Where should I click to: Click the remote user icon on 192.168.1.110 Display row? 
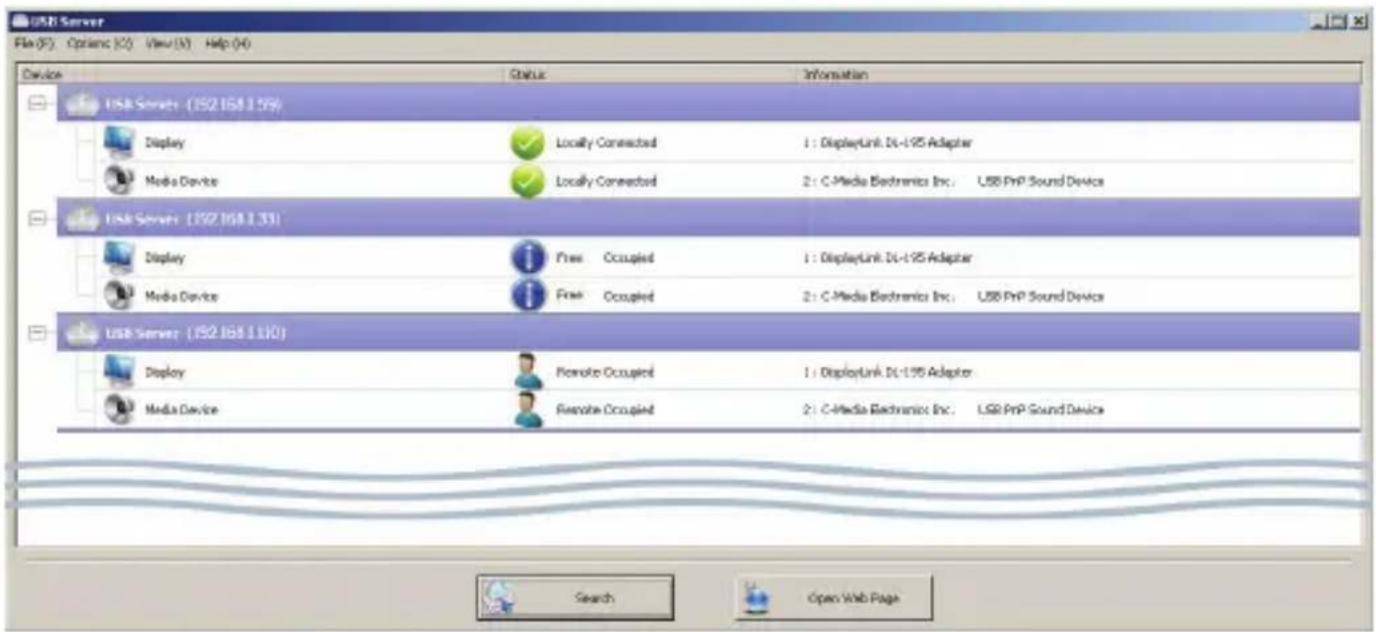[x=527, y=371]
